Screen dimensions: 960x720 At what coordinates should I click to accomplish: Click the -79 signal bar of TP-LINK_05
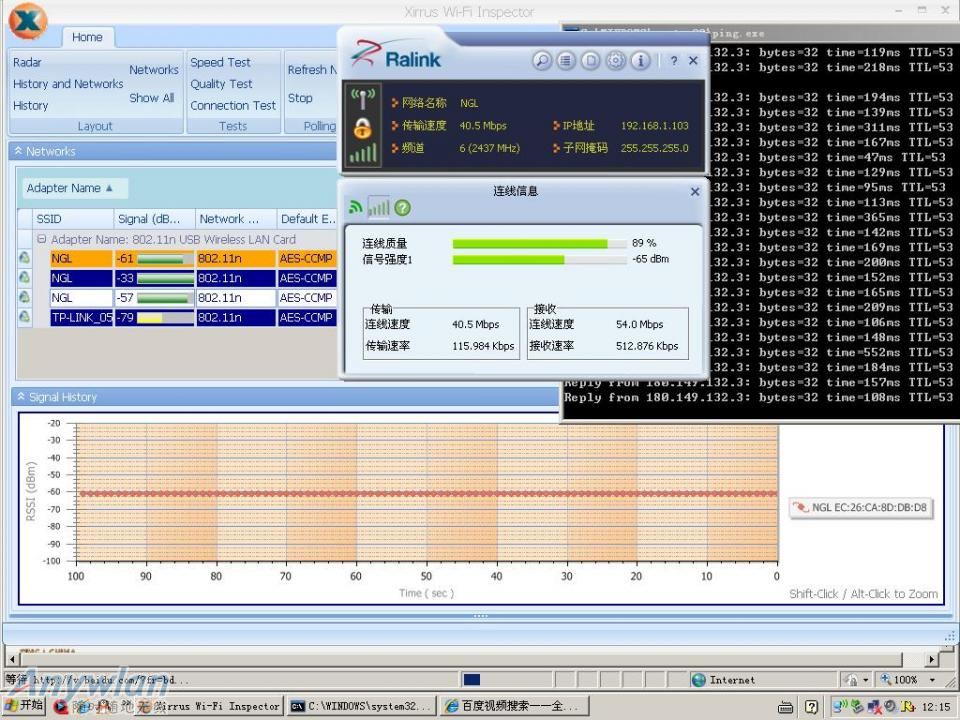pos(165,318)
